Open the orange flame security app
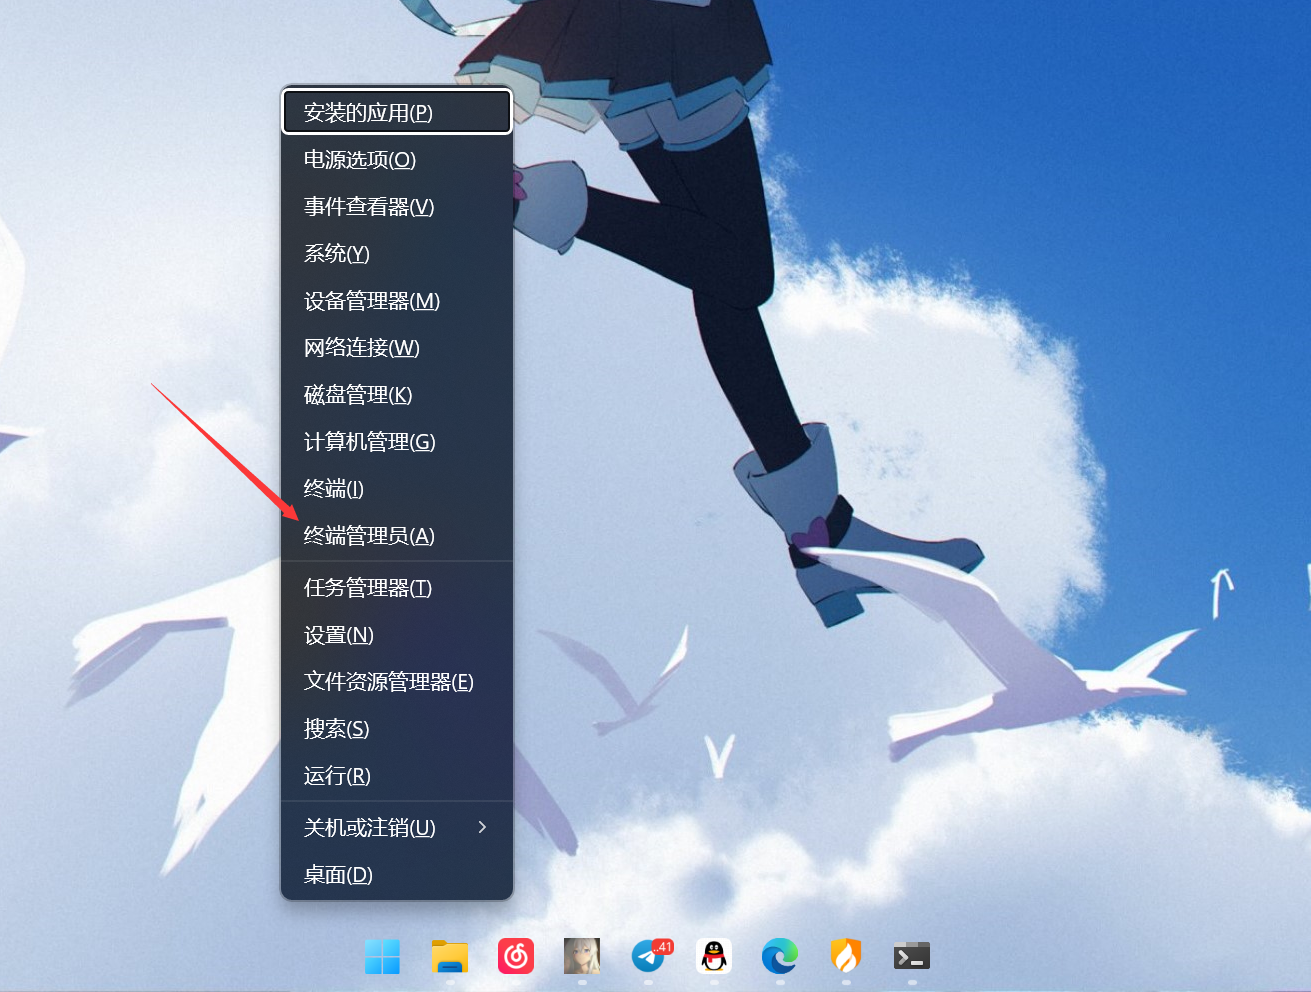The height and width of the screenshot is (992, 1311). pos(846,957)
